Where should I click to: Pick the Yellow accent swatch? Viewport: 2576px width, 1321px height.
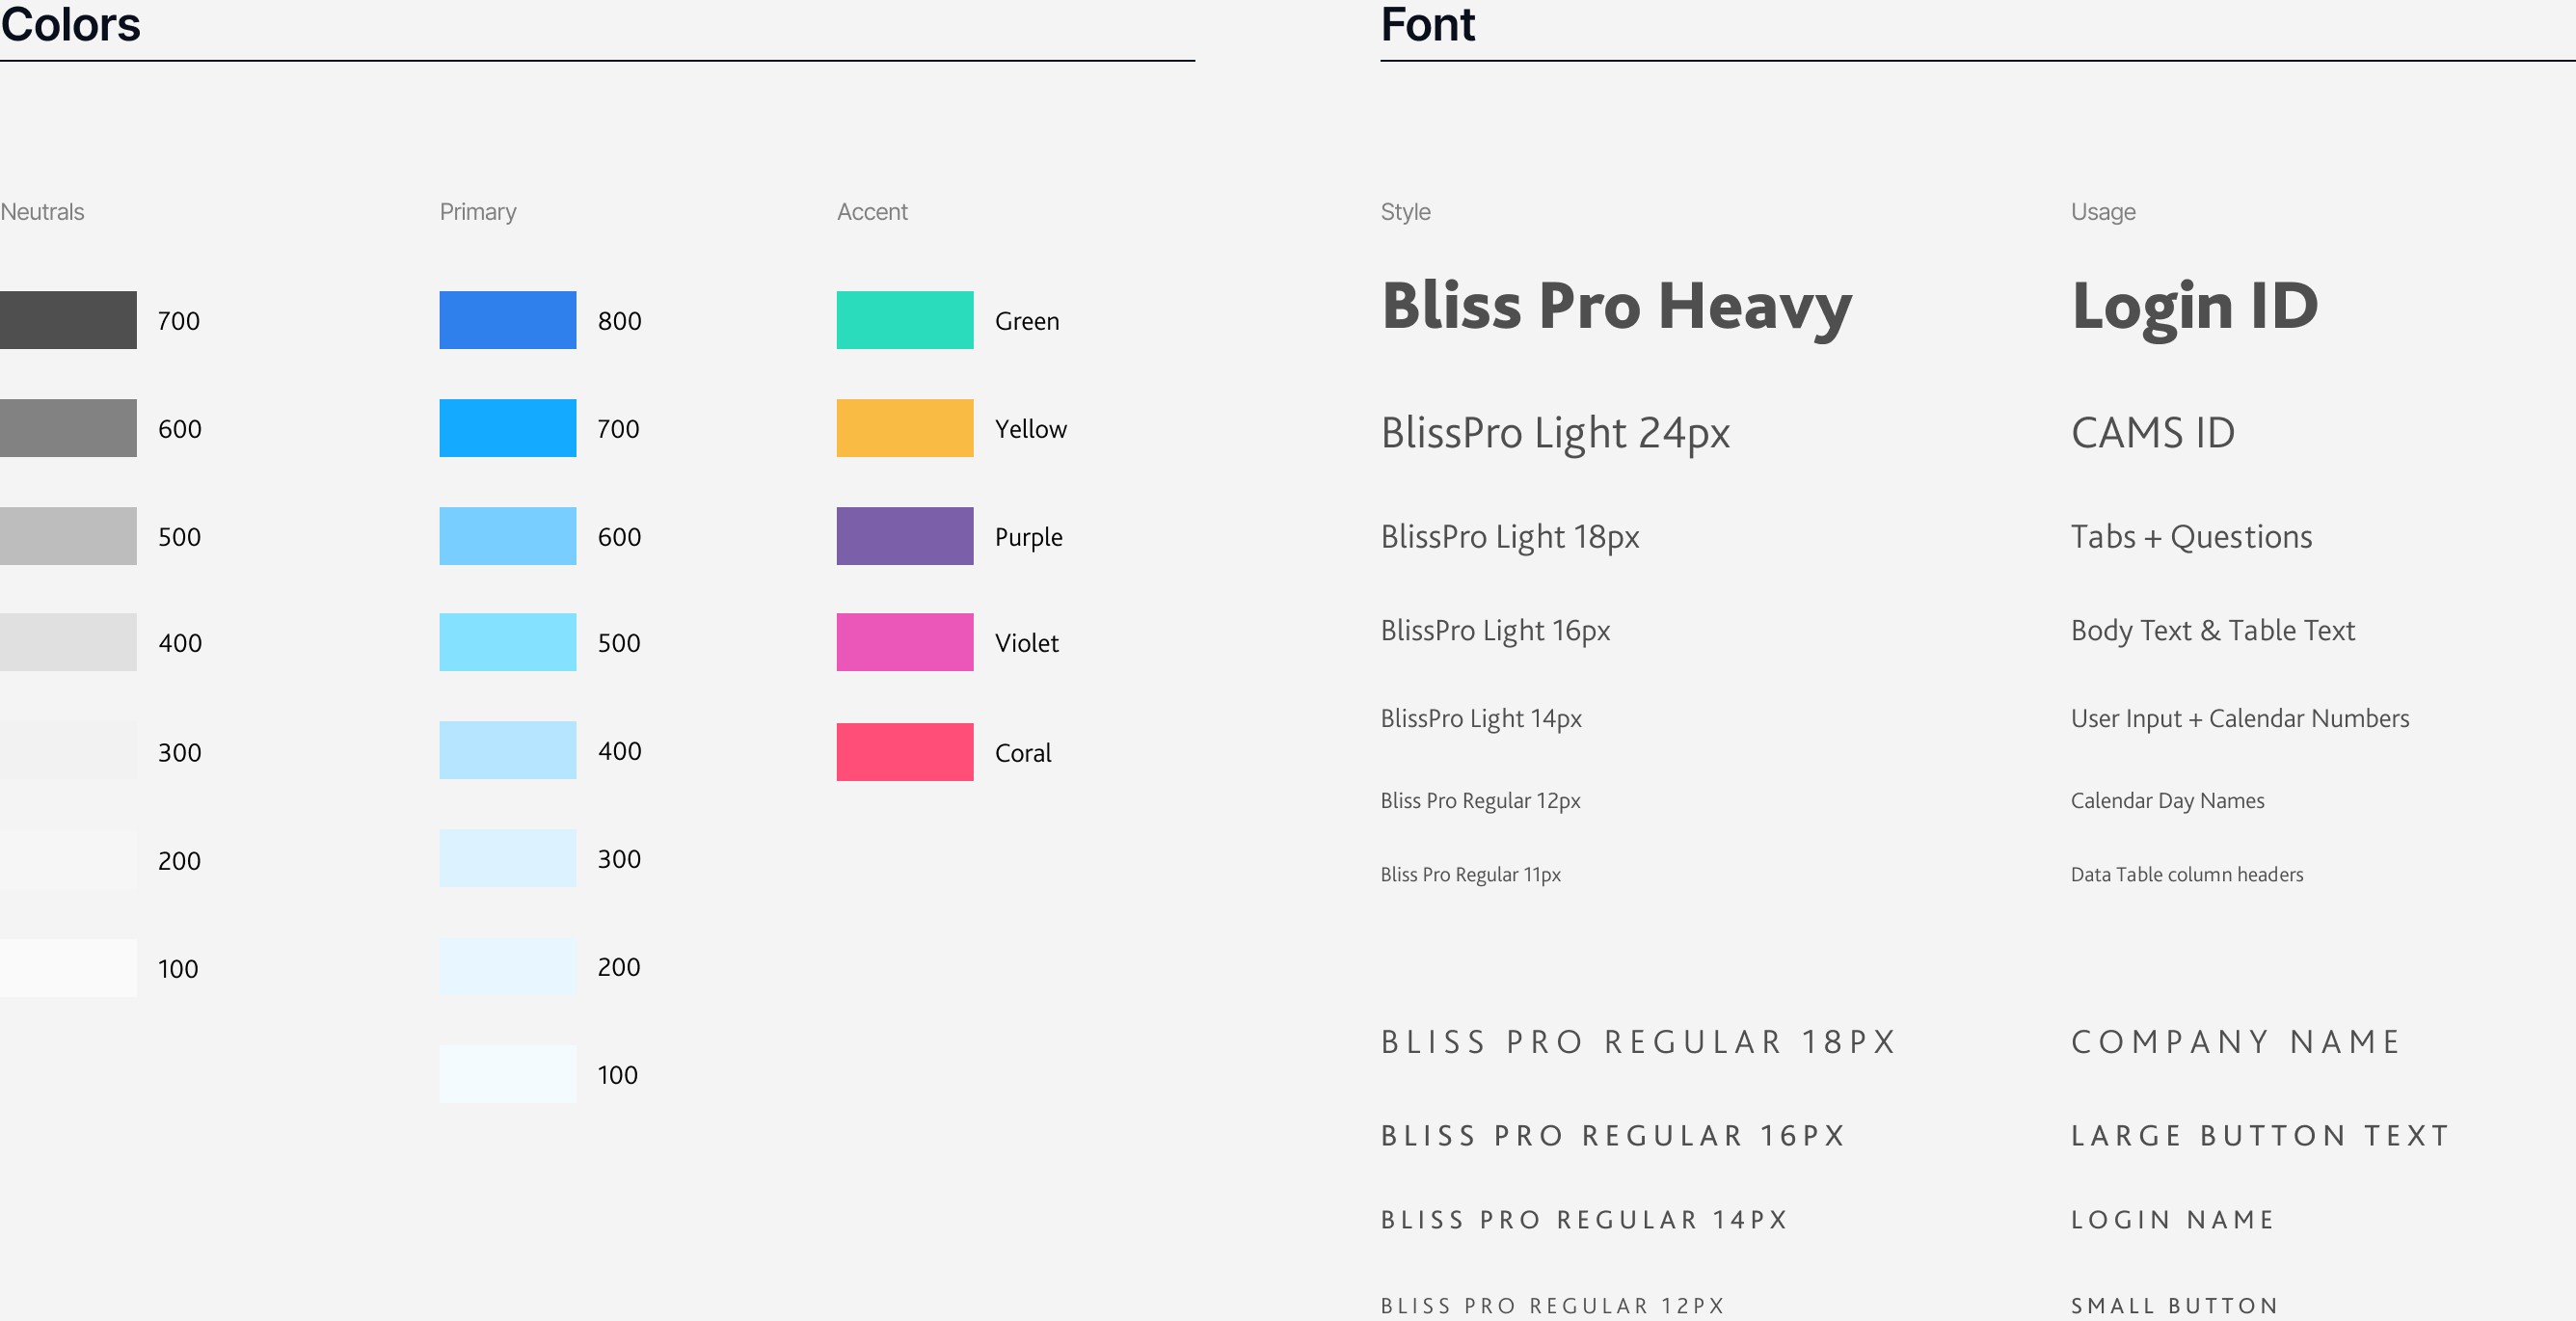click(x=905, y=428)
